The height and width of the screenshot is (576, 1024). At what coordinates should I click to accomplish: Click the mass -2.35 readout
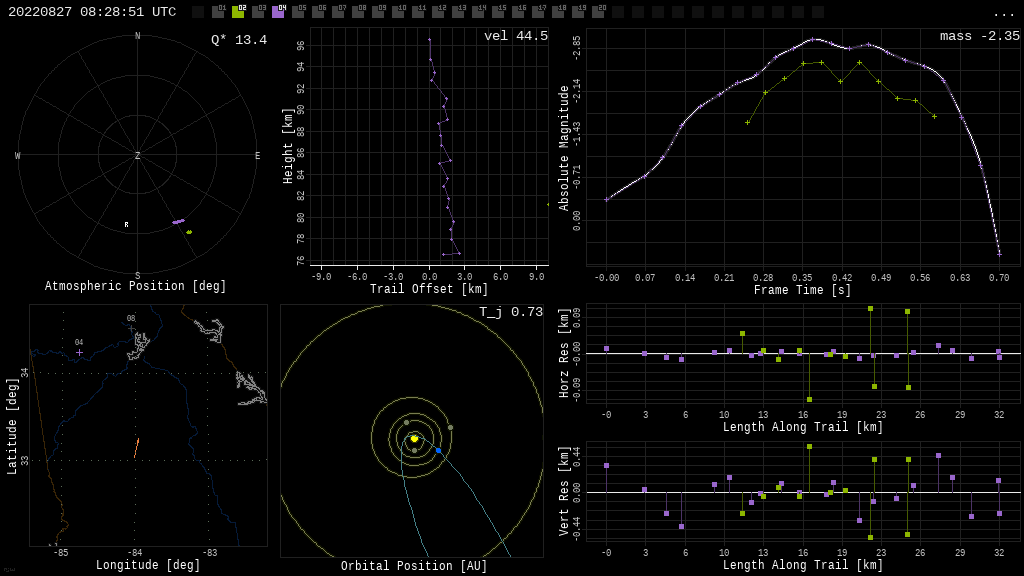[979, 36]
